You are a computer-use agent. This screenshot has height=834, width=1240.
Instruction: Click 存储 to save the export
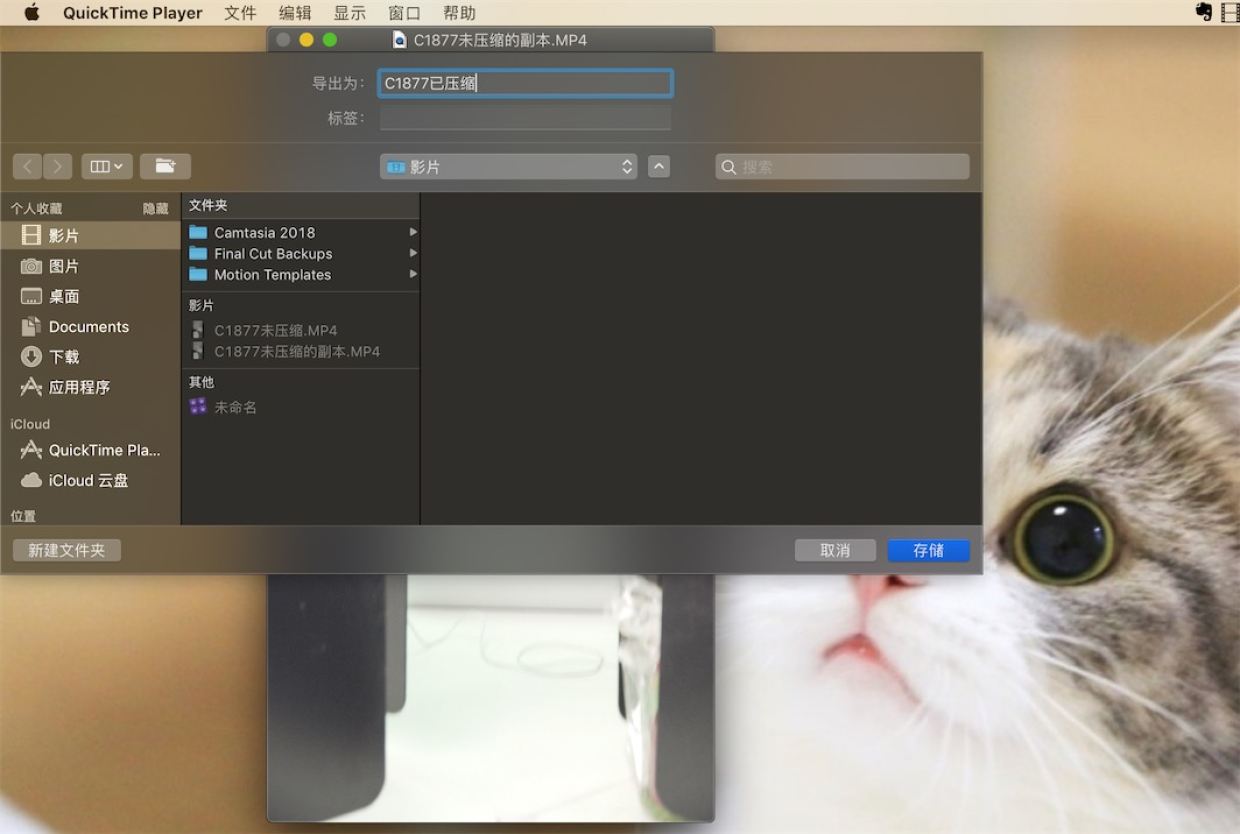928,550
